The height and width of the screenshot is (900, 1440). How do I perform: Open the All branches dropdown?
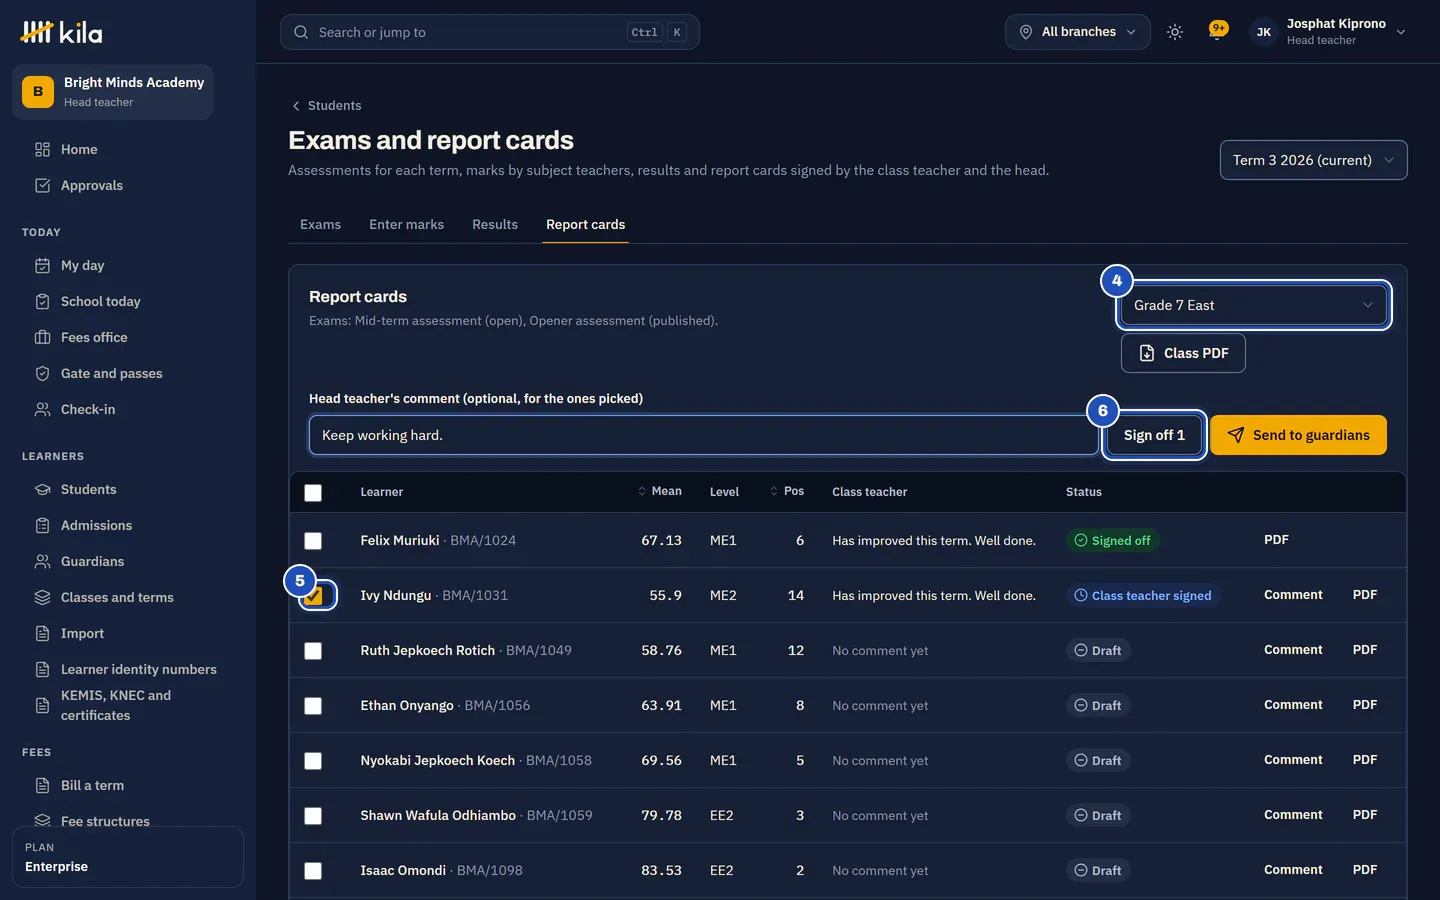click(1078, 32)
